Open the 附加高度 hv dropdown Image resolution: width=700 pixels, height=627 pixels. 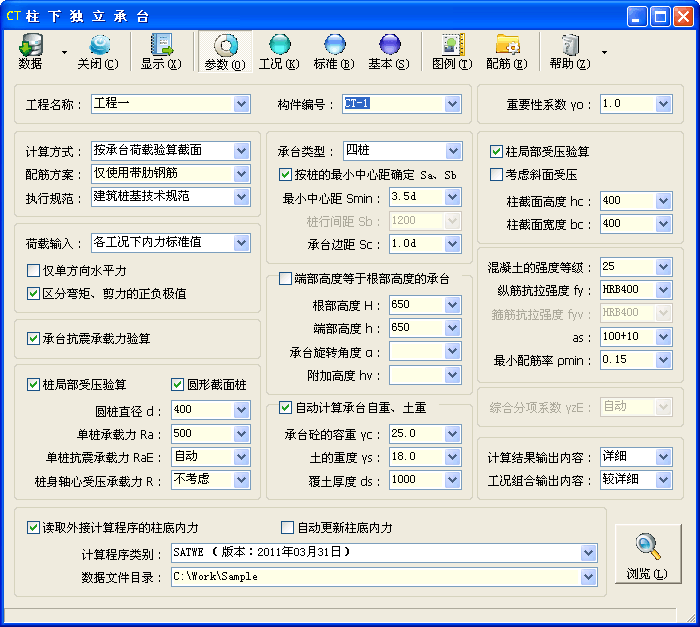click(452, 375)
